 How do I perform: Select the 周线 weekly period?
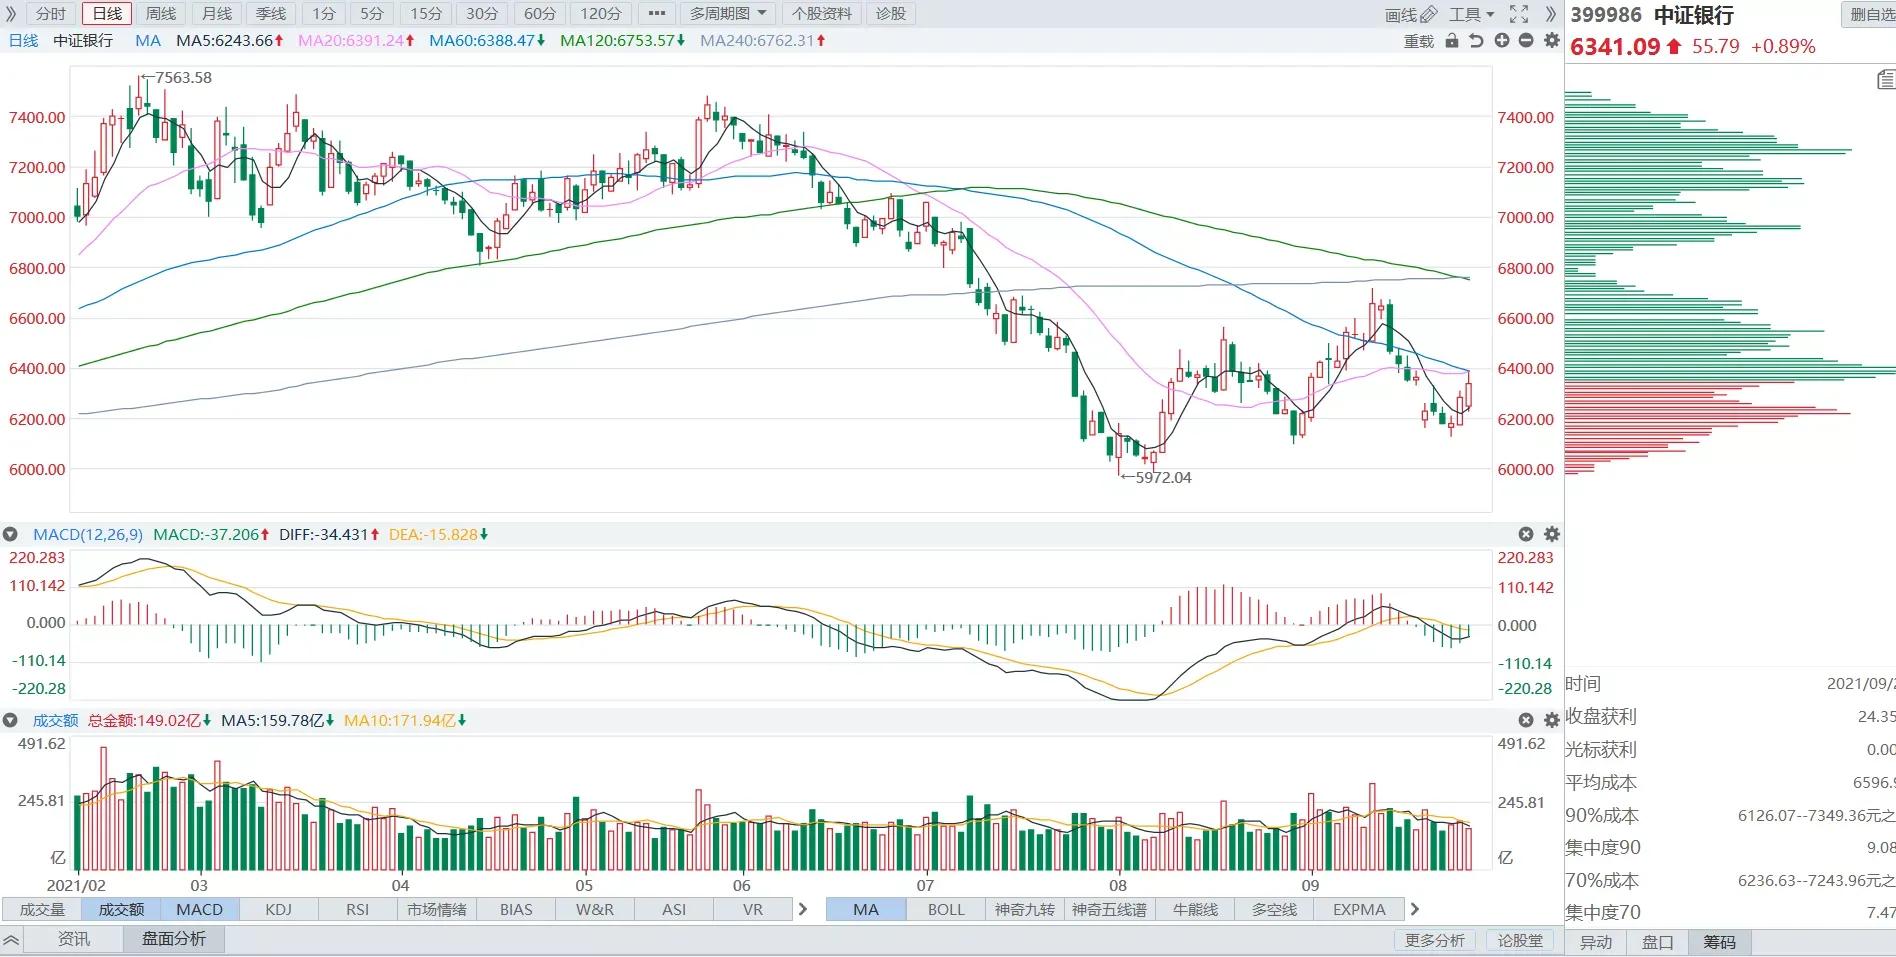(x=161, y=14)
